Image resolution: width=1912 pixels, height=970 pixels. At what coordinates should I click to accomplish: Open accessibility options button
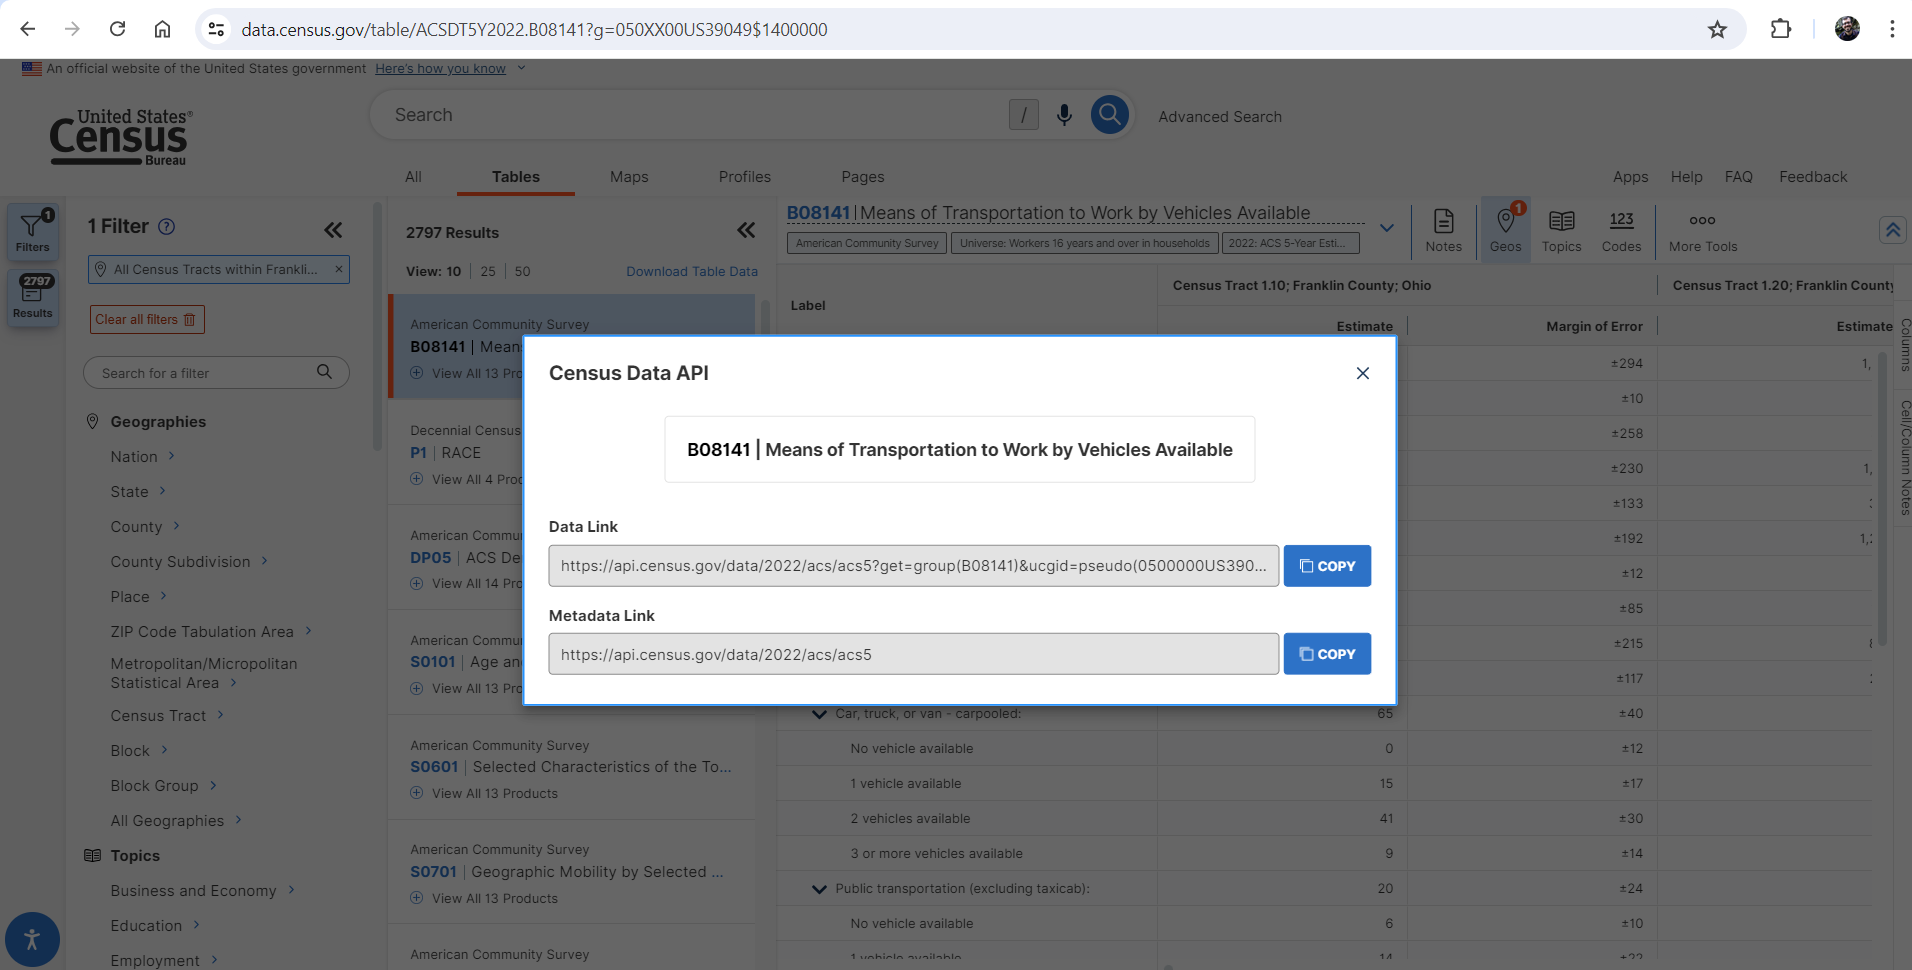[x=32, y=939]
